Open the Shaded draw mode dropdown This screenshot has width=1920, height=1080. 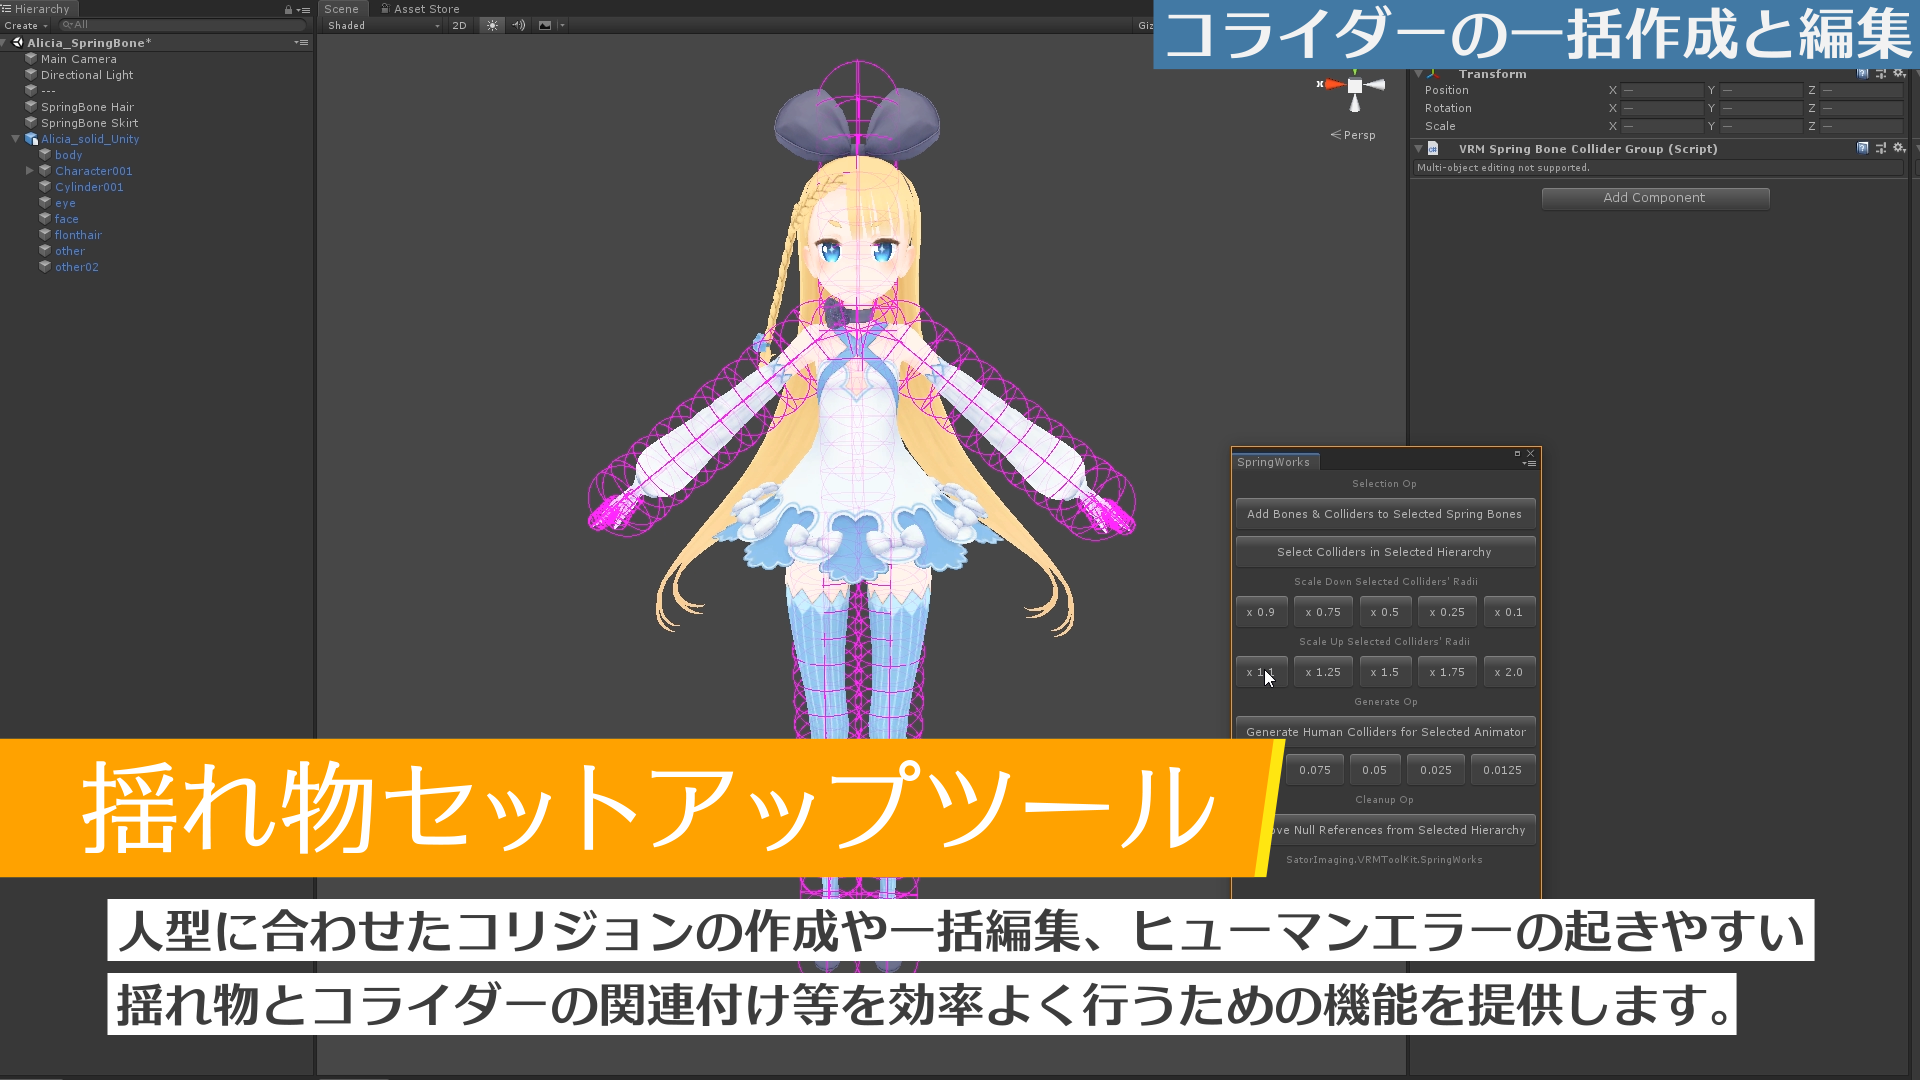click(x=380, y=25)
